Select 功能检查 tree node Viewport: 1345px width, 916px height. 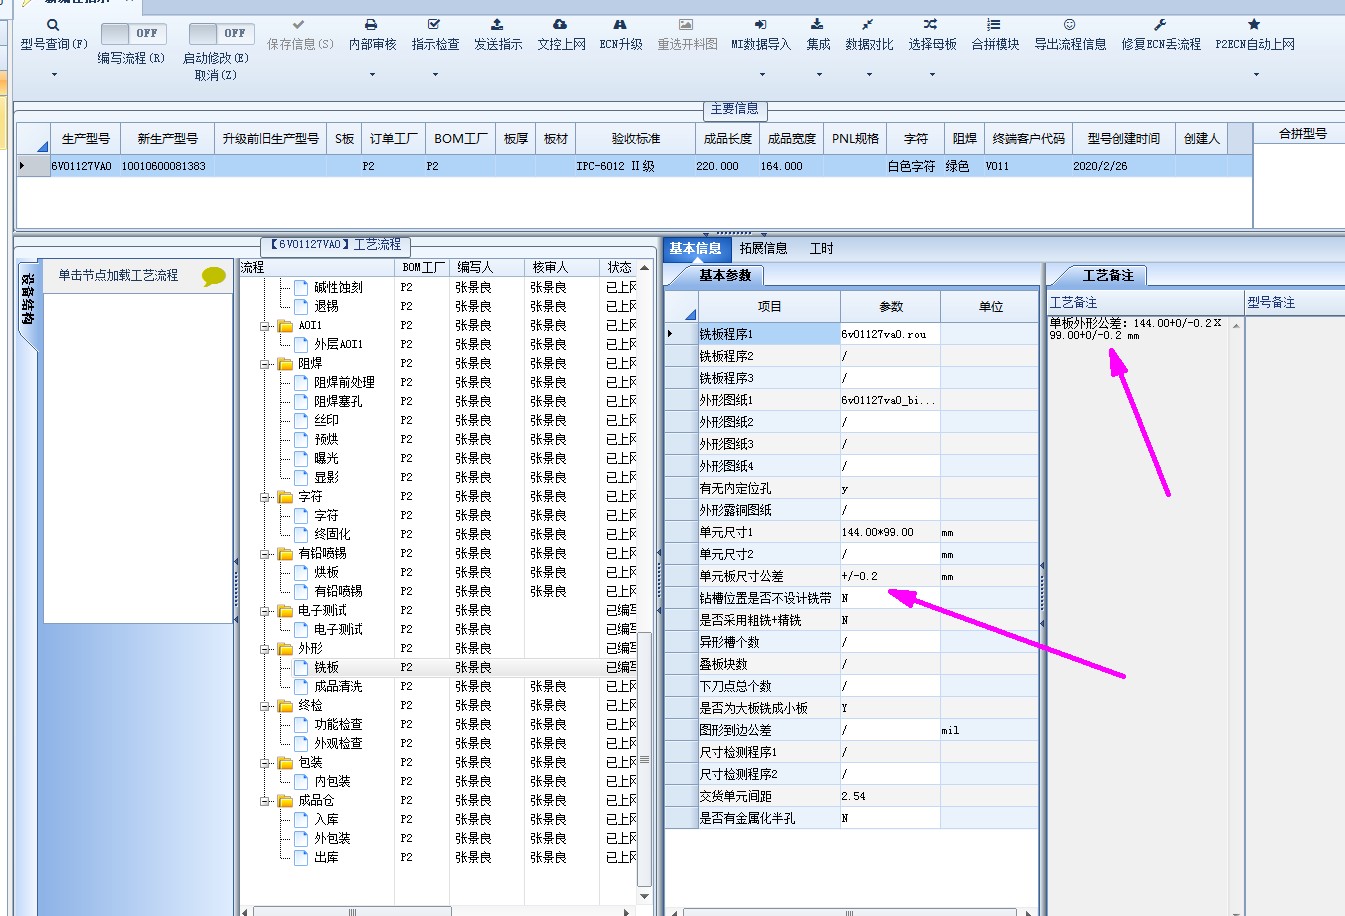click(338, 724)
